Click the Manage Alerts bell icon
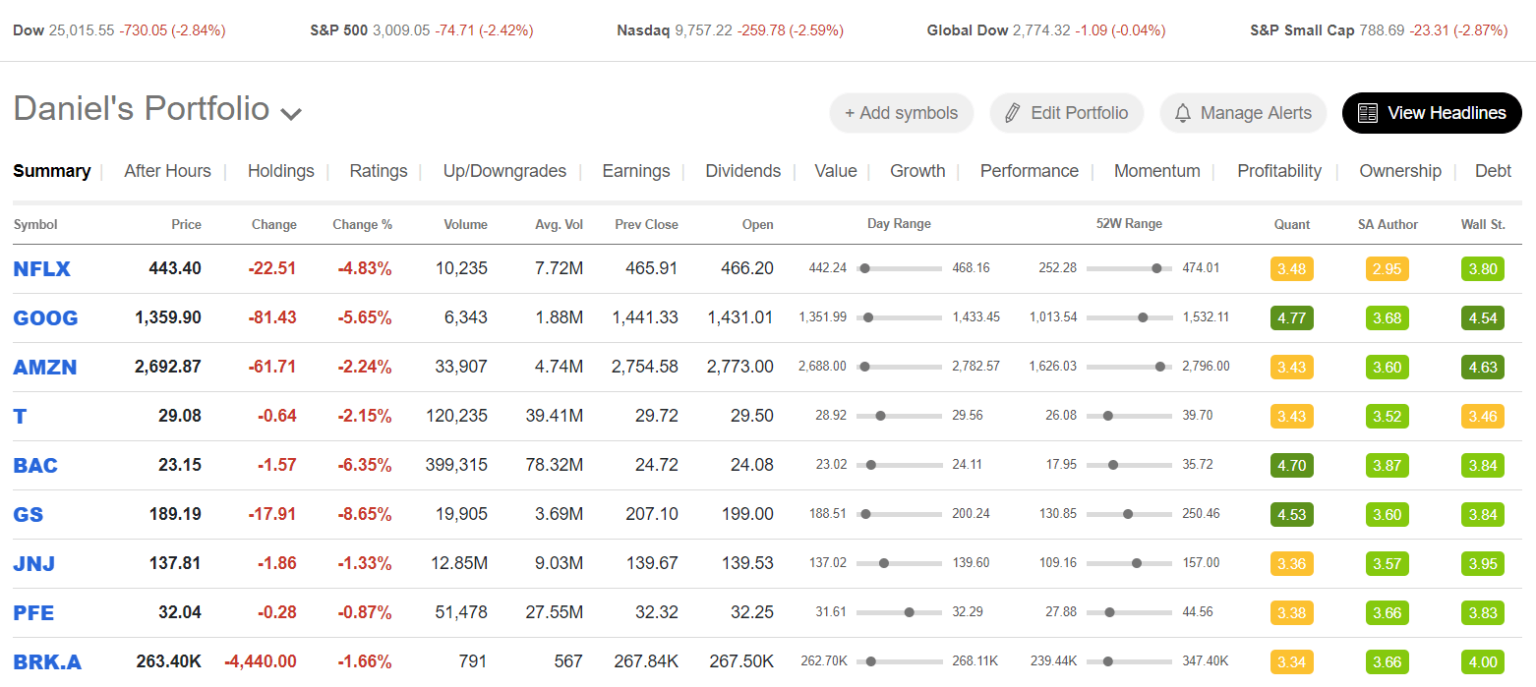This screenshot has height=687, width=1536. [1182, 112]
